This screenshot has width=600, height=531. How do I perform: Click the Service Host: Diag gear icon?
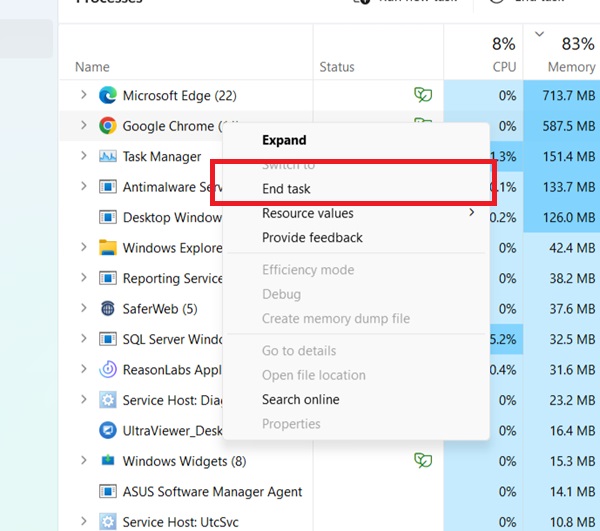pos(108,400)
